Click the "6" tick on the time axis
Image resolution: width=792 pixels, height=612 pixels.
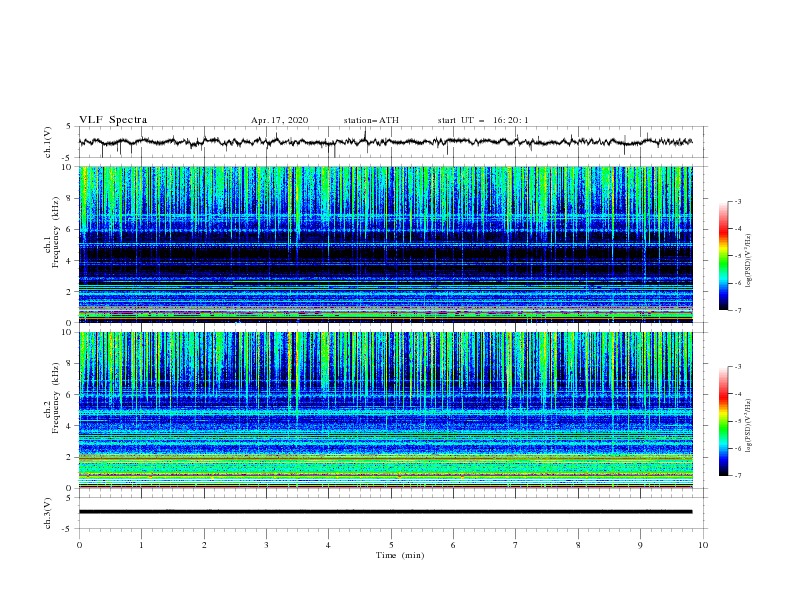pyautogui.click(x=453, y=545)
